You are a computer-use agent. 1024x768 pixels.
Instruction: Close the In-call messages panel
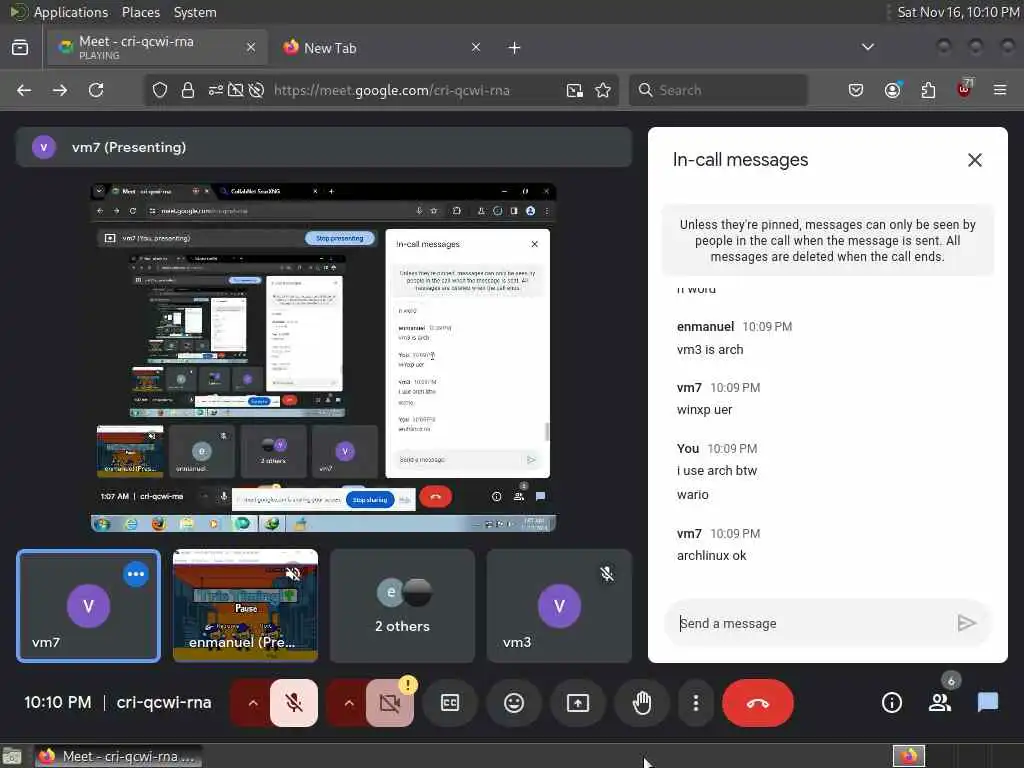(x=974, y=160)
